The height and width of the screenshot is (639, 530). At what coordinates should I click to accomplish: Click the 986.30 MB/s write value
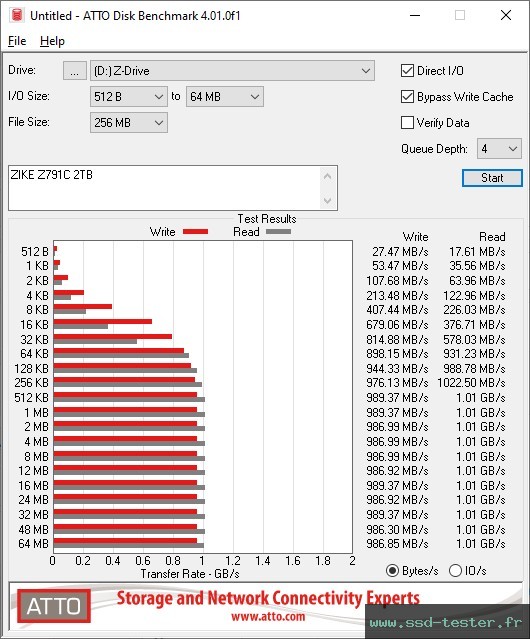(397, 529)
